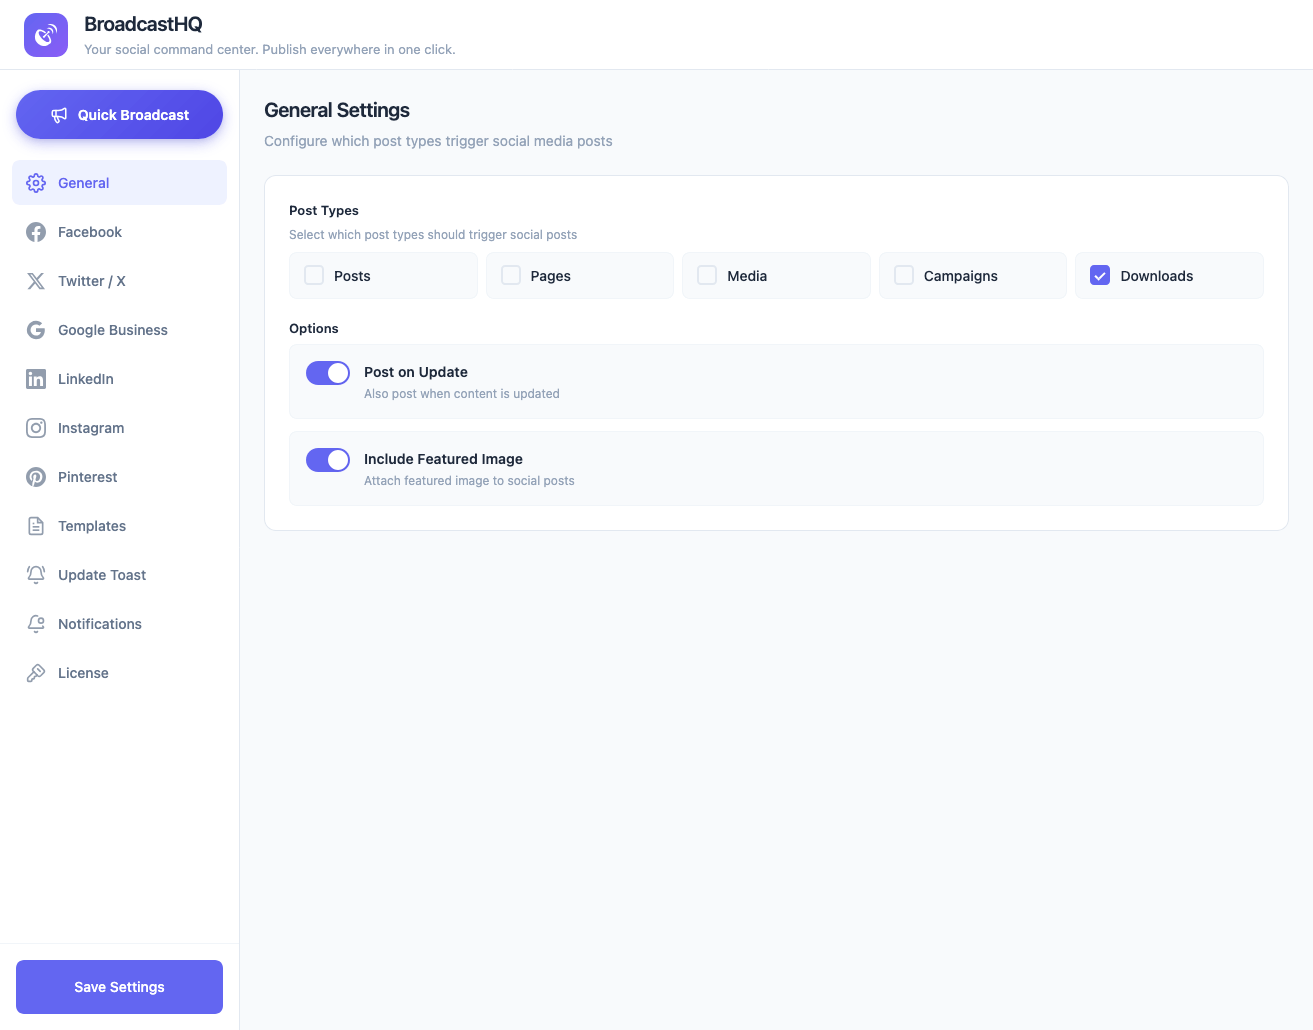Click the General settings gear icon
Viewport: 1313px width, 1030px height.
36,183
